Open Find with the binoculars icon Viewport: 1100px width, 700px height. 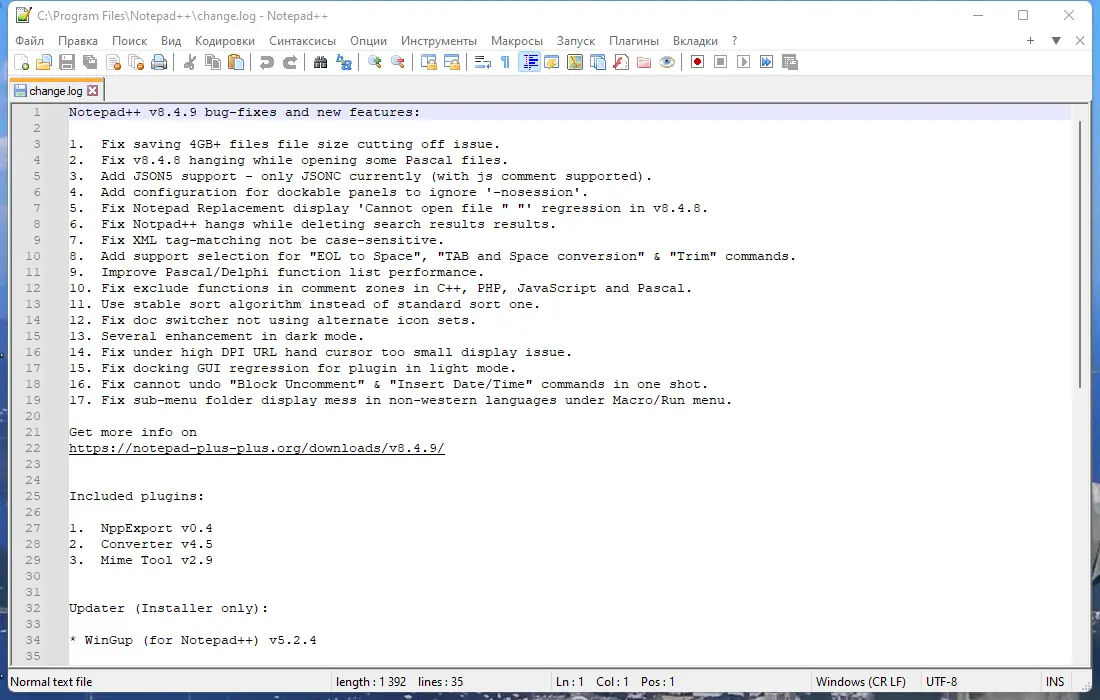(321, 62)
